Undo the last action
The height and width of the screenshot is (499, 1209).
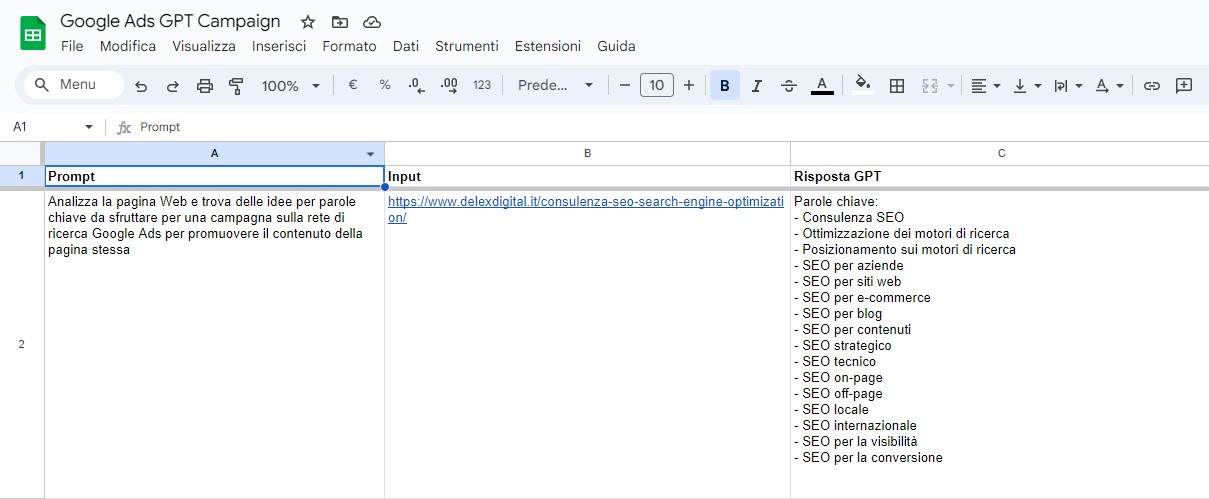click(x=141, y=86)
